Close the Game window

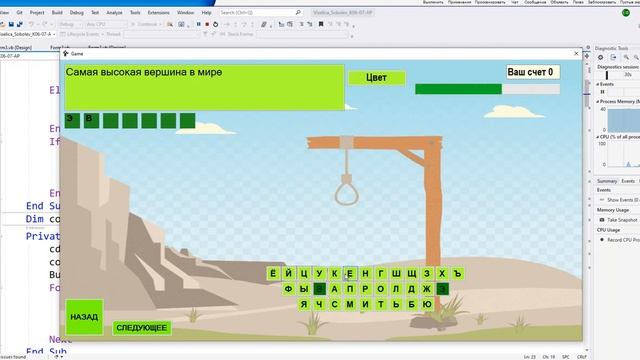pyautogui.click(x=576, y=53)
